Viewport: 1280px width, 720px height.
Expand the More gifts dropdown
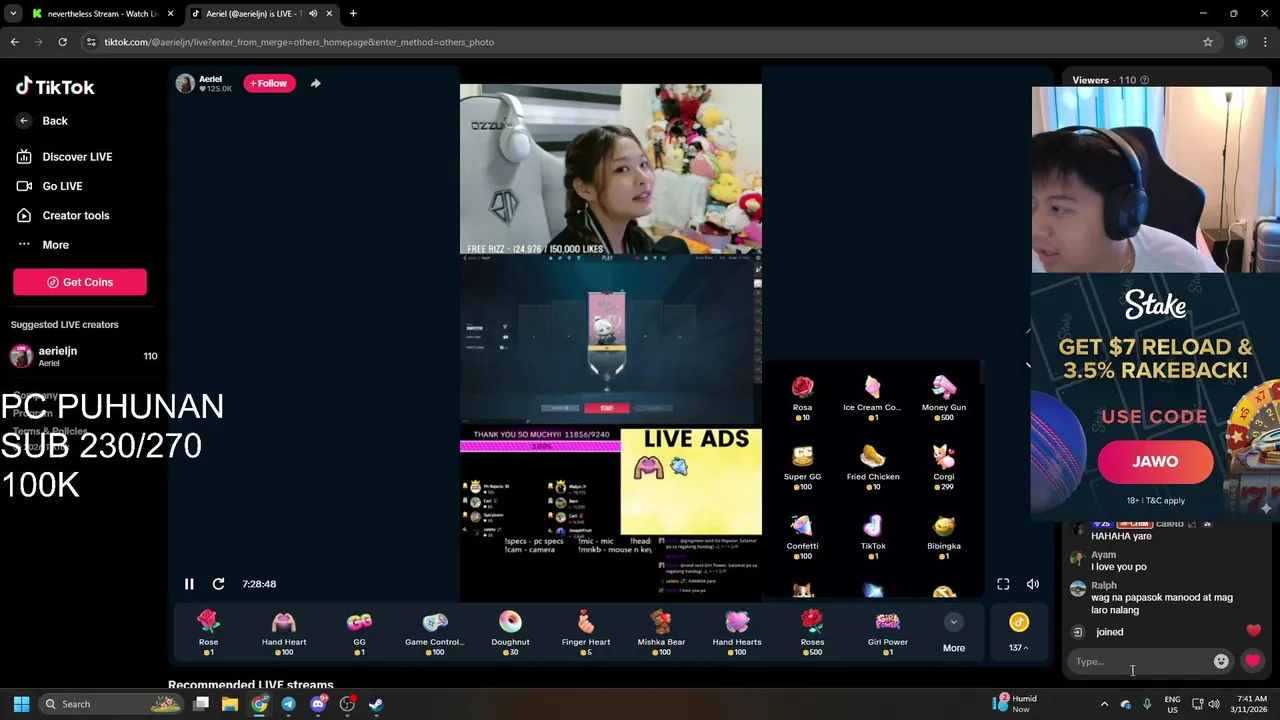(x=954, y=633)
